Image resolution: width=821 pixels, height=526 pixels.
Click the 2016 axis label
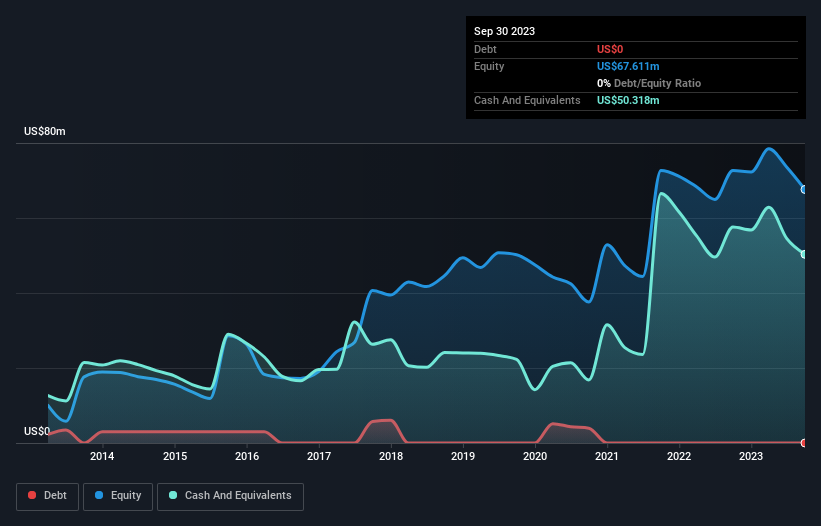(x=247, y=456)
